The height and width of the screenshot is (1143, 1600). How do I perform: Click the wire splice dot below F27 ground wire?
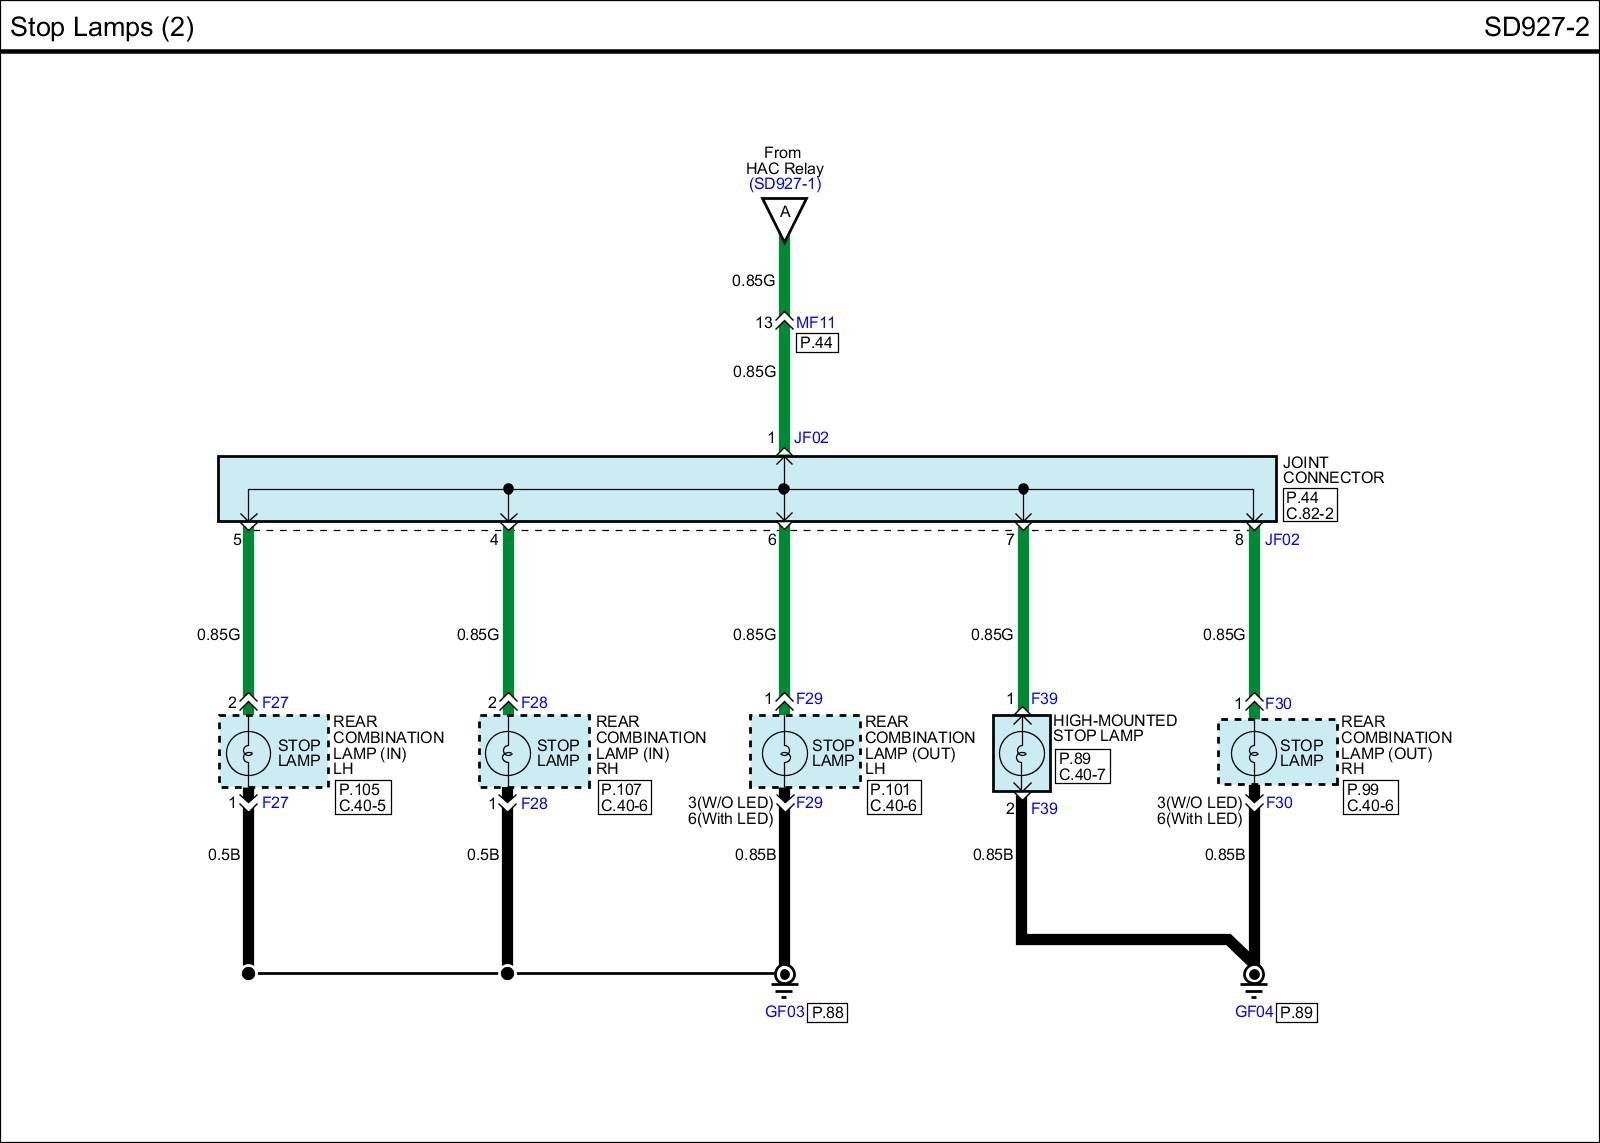[248, 973]
